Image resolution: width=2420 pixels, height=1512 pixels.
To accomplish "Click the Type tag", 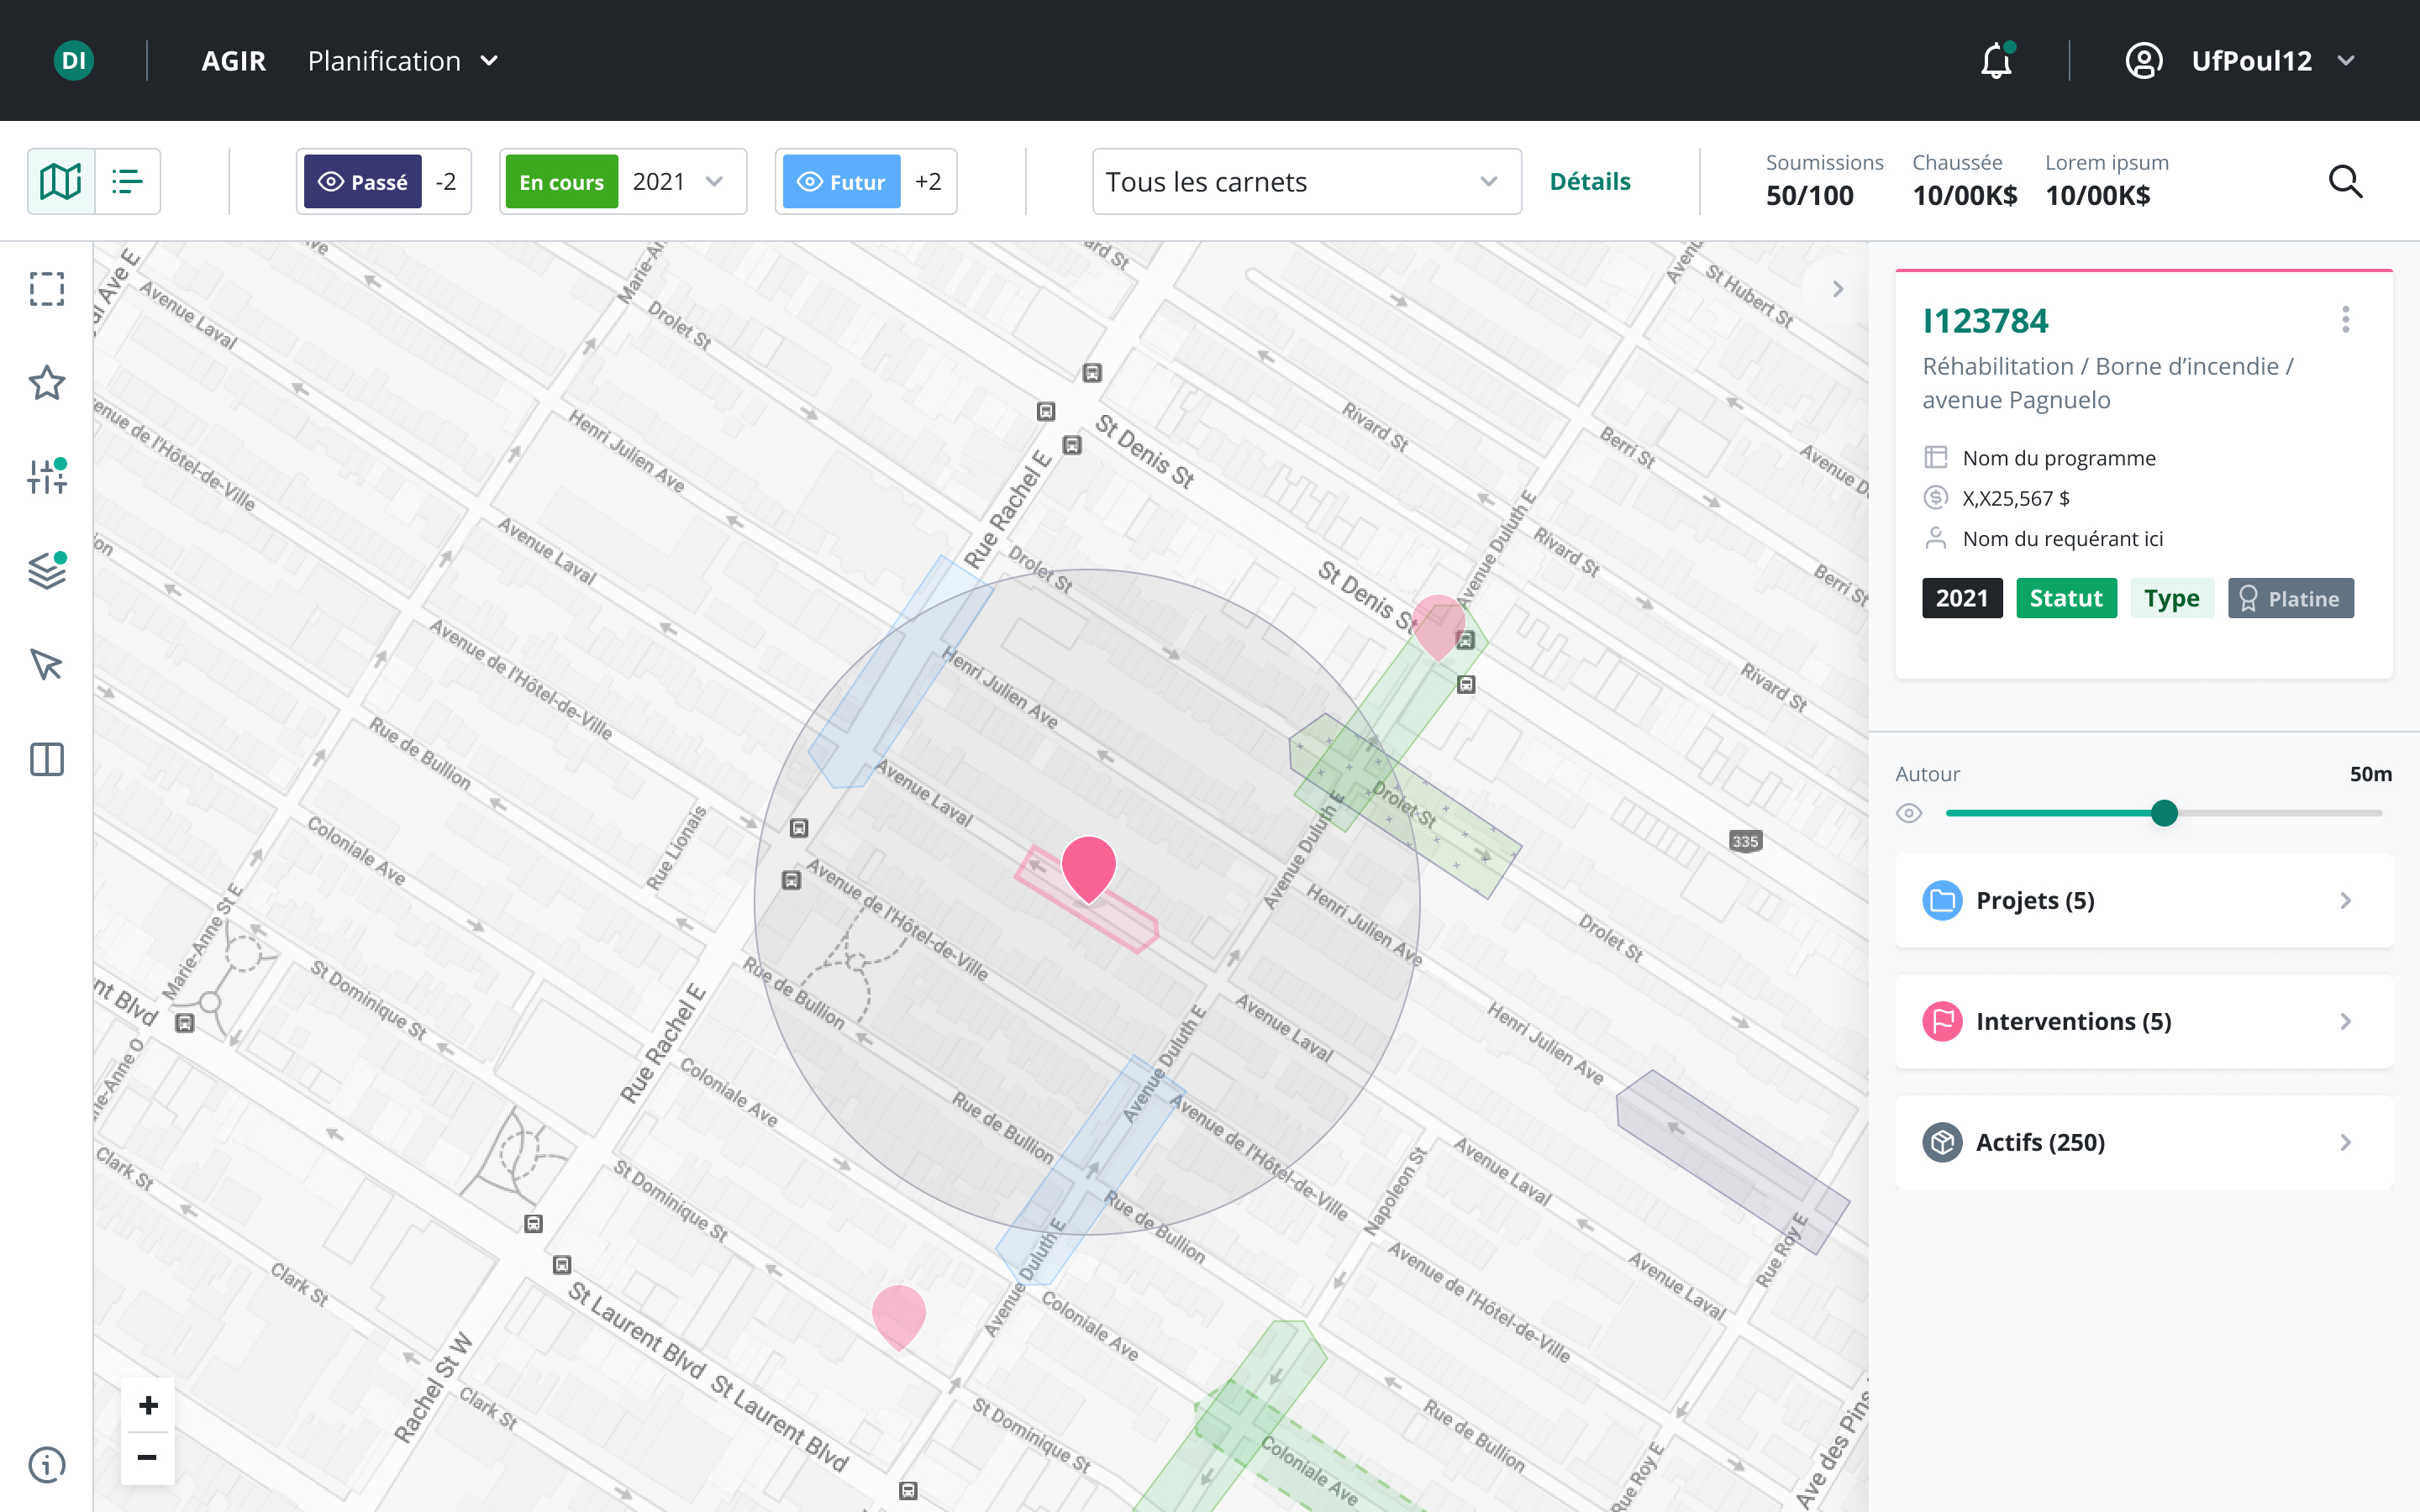I will coord(2172,598).
